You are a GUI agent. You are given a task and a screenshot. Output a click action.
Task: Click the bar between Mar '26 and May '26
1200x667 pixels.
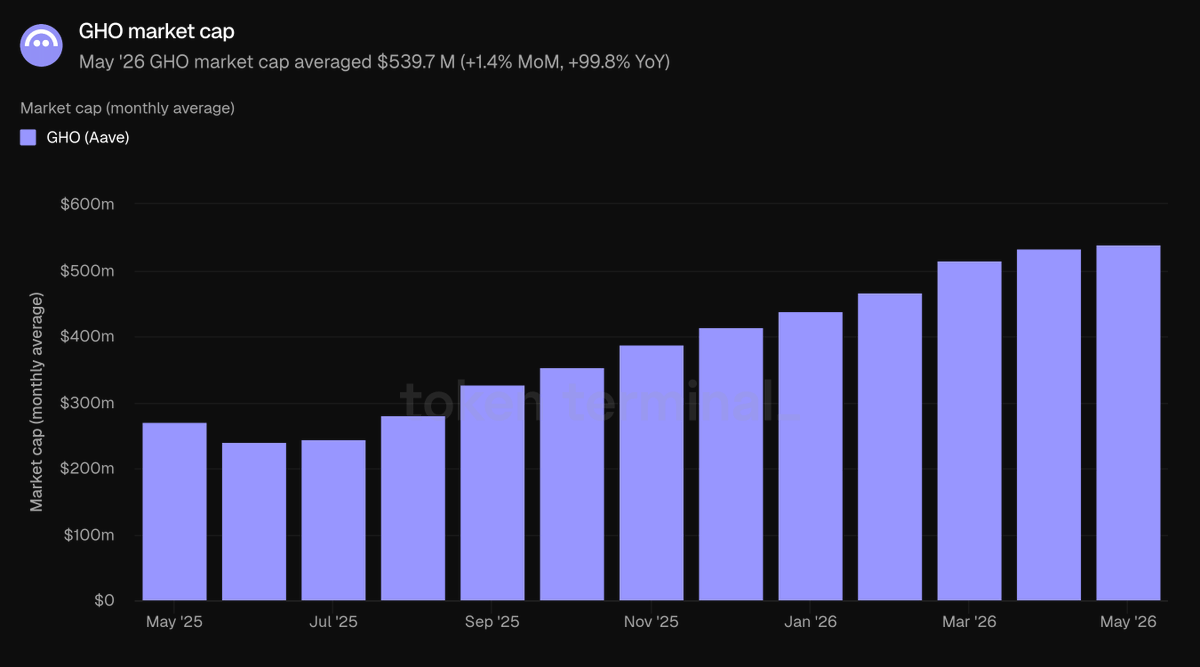[1049, 425]
